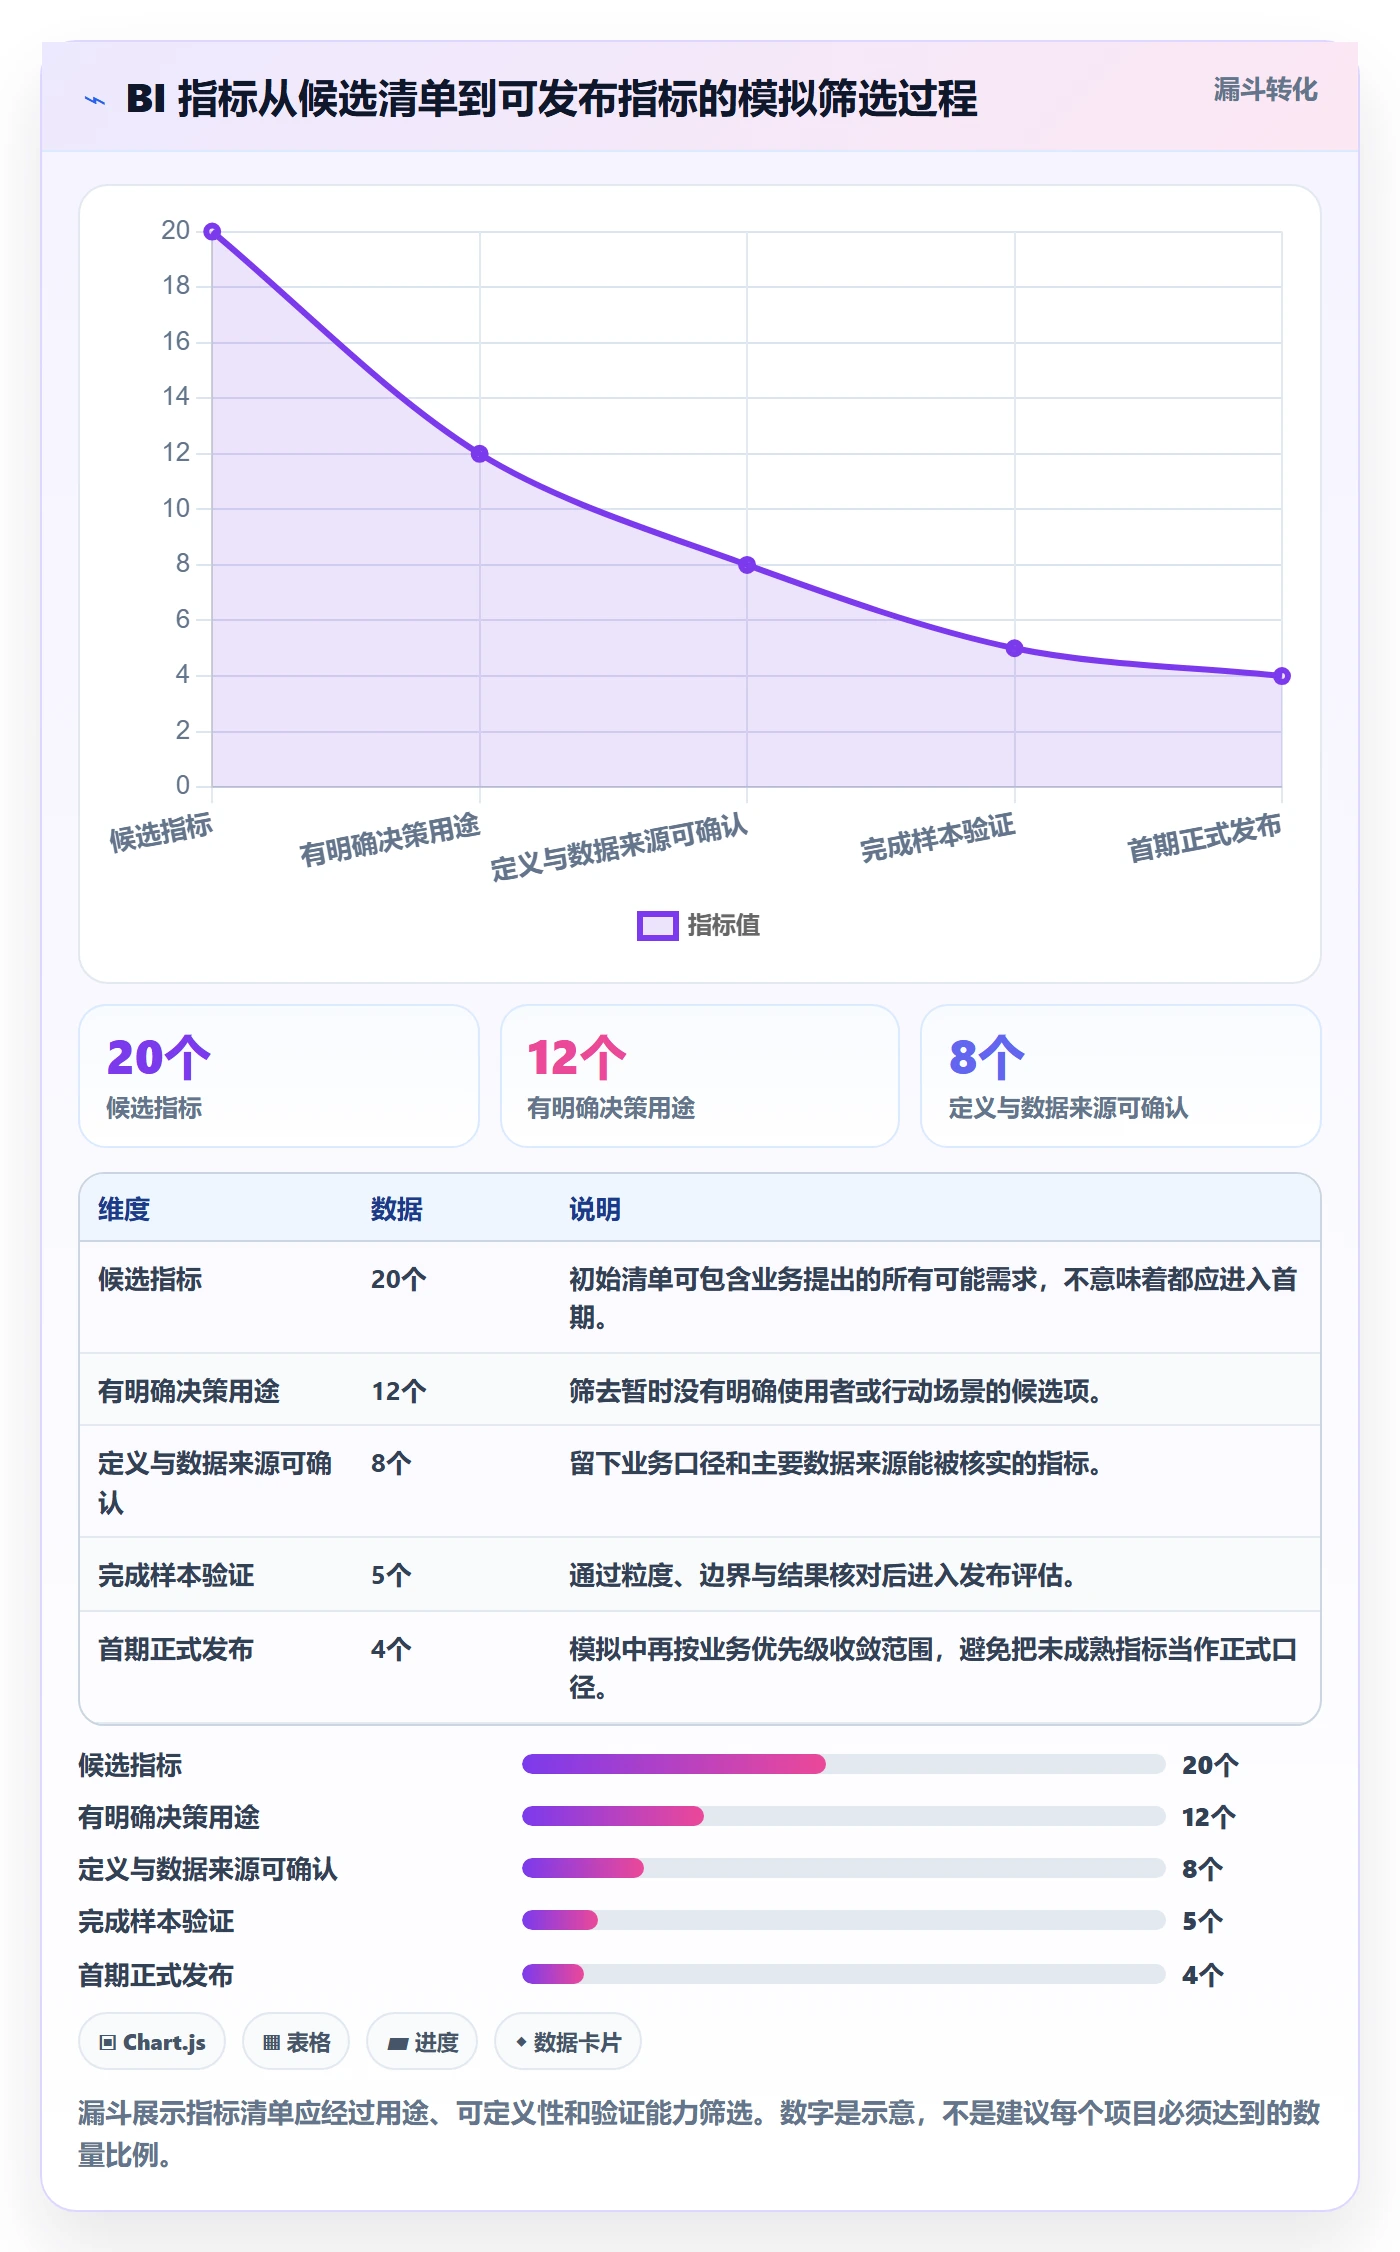Image resolution: width=1400 pixels, height=2252 pixels.
Task: Click the 完成样本验证 x-axis label
Action: [x=938, y=837]
